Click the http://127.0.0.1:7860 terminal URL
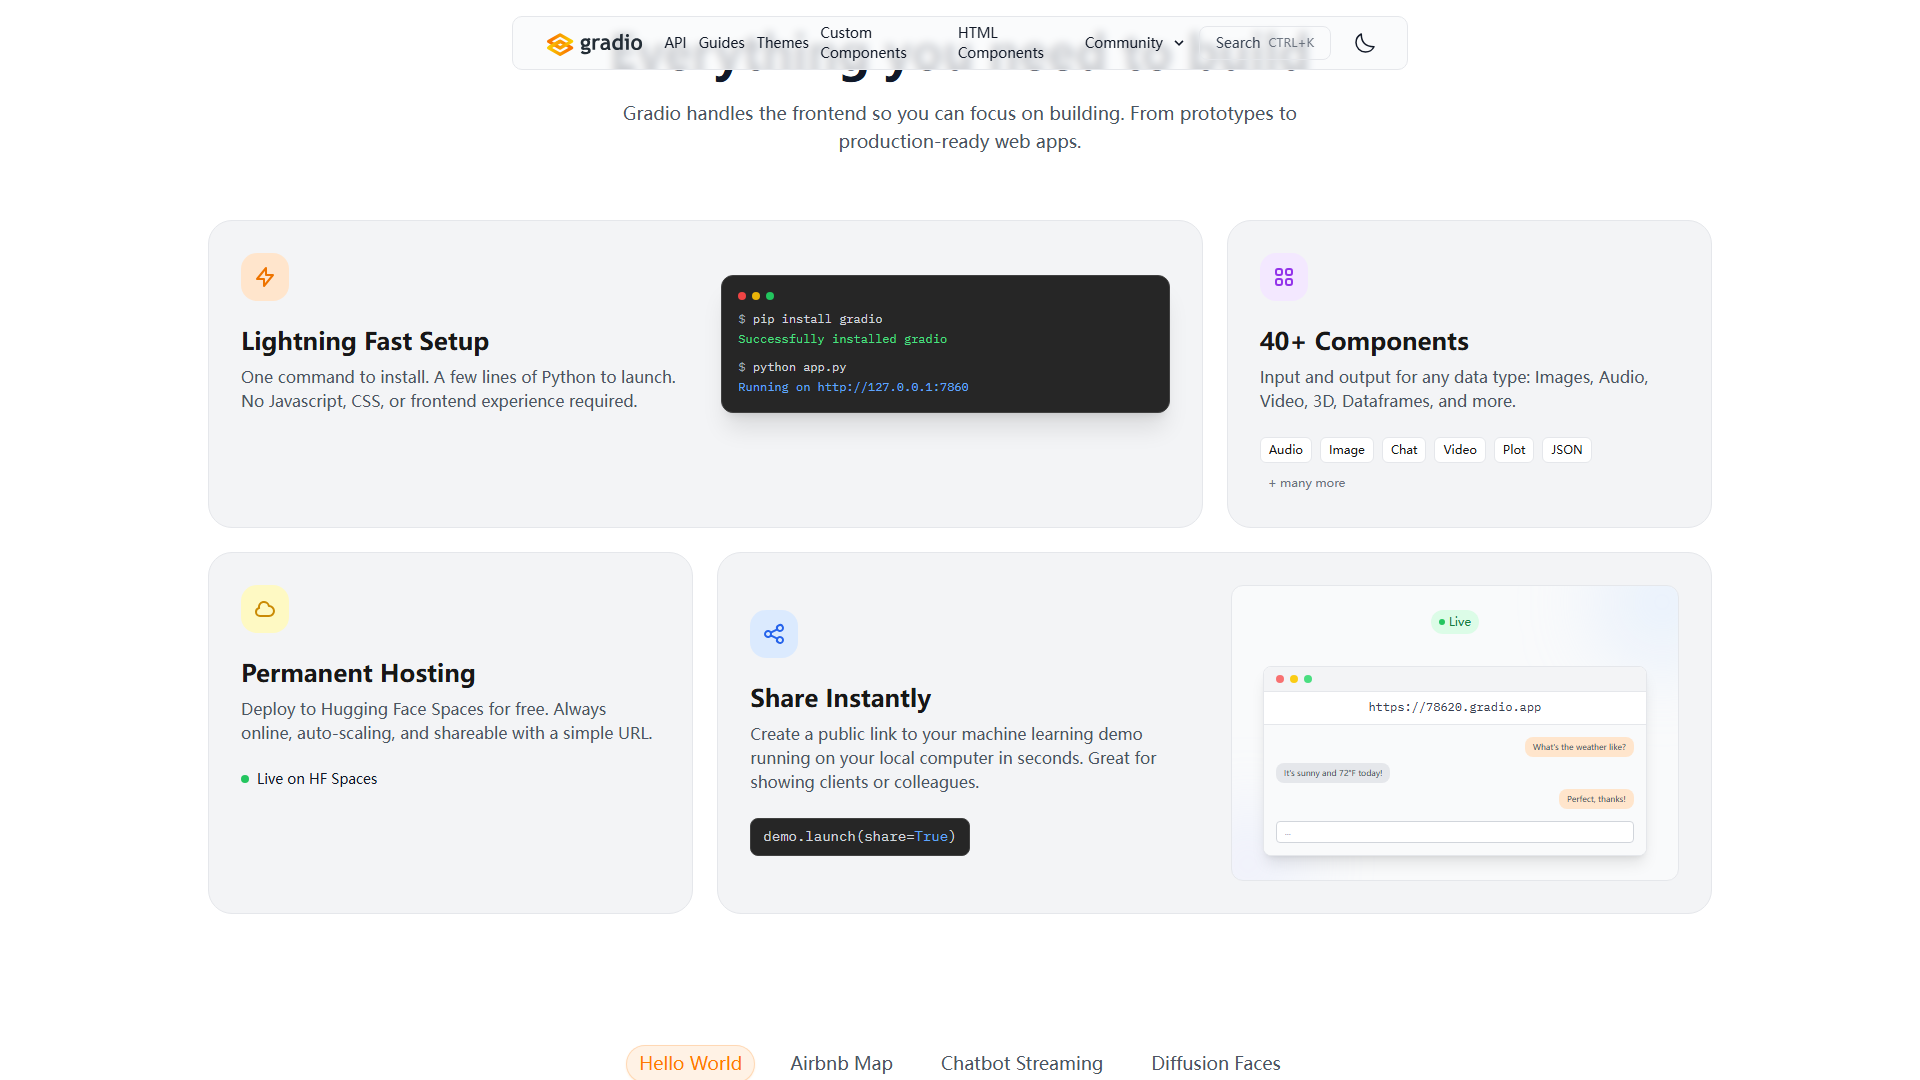The width and height of the screenshot is (1920, 1080). (892, 387)
